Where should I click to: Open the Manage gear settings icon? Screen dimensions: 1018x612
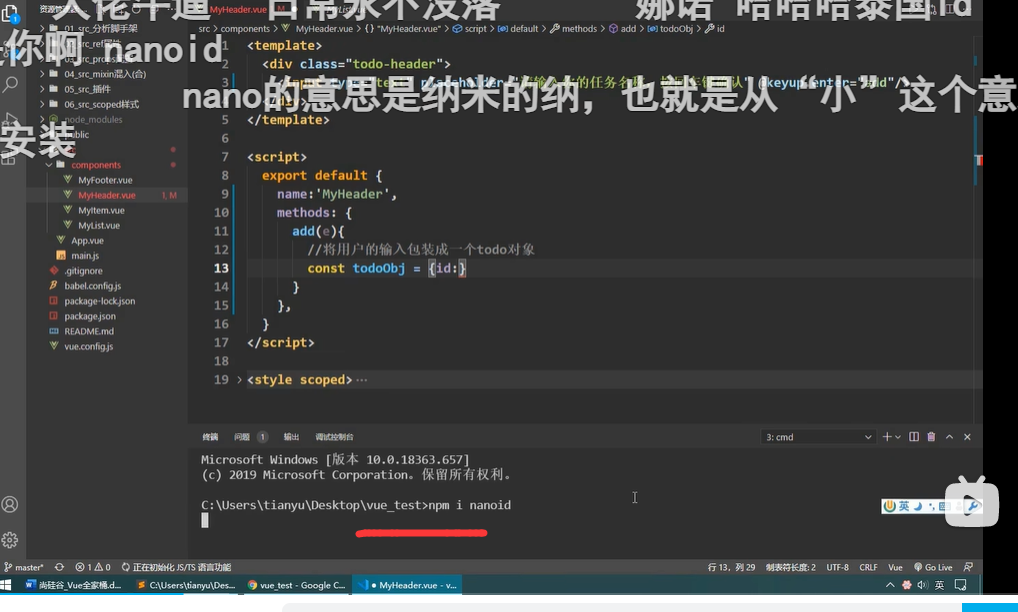(10, 540)
